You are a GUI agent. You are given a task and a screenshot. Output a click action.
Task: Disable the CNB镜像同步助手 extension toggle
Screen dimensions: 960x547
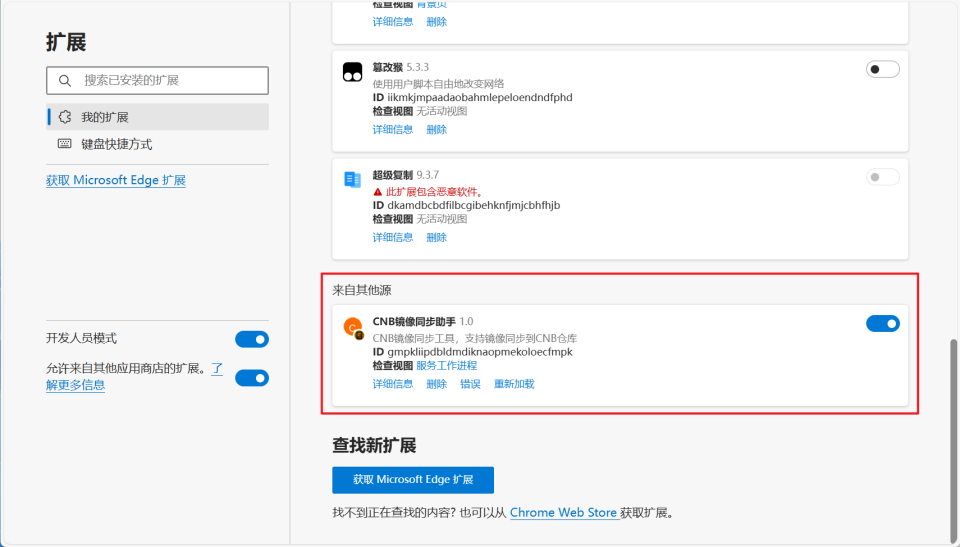(x=882, y=323)
